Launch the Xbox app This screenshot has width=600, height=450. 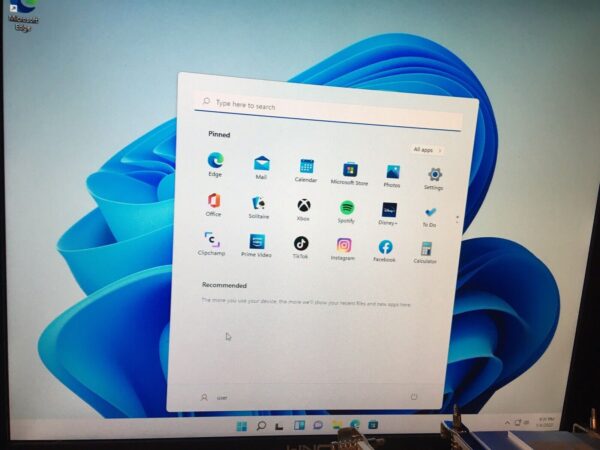click(x=304, y=209)
